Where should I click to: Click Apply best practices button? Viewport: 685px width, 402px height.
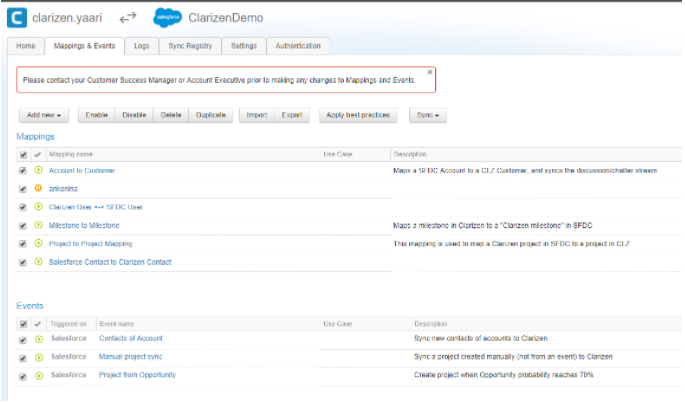pos(358,115)
